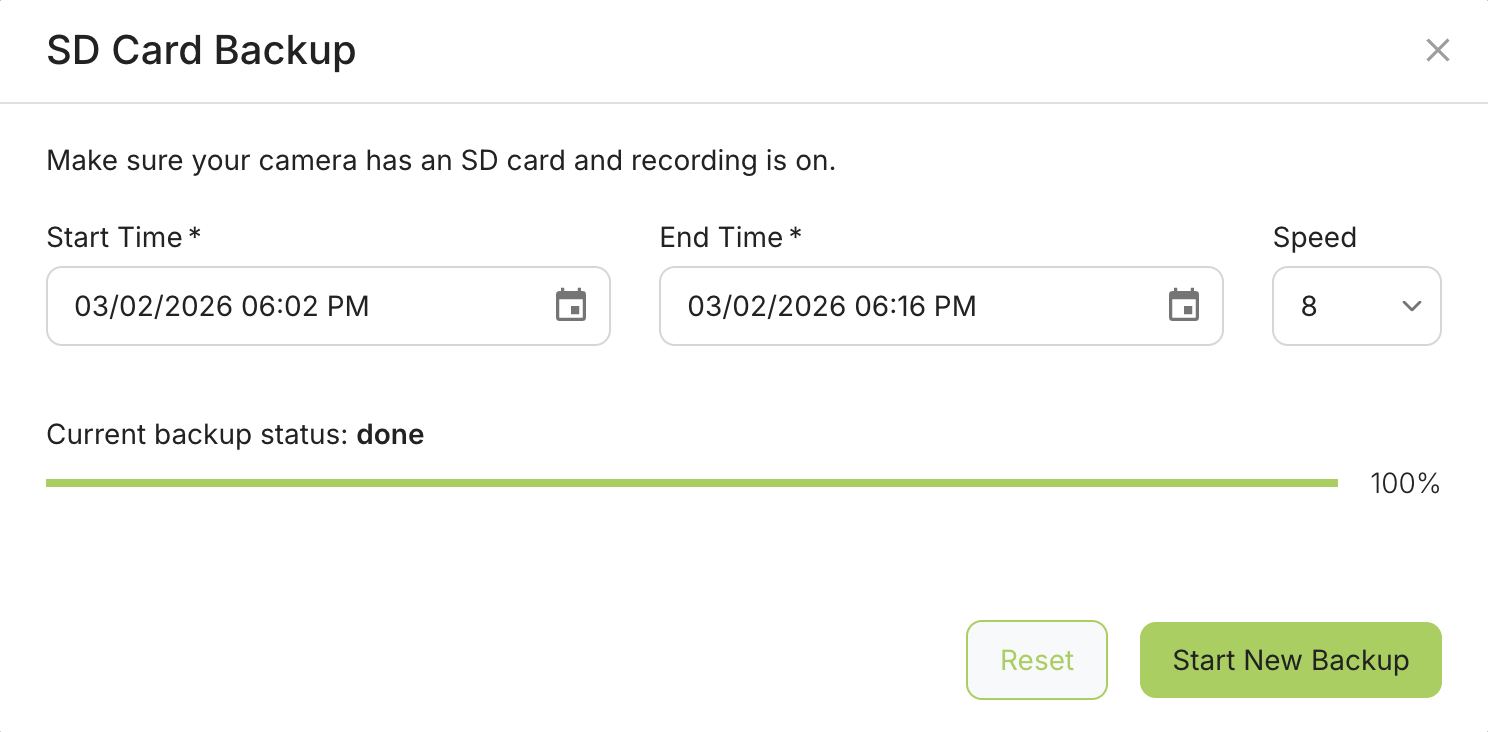
Task: Expand the Speed dropdown chevron
Action: pyautogui.click(x=1411, y=306)
